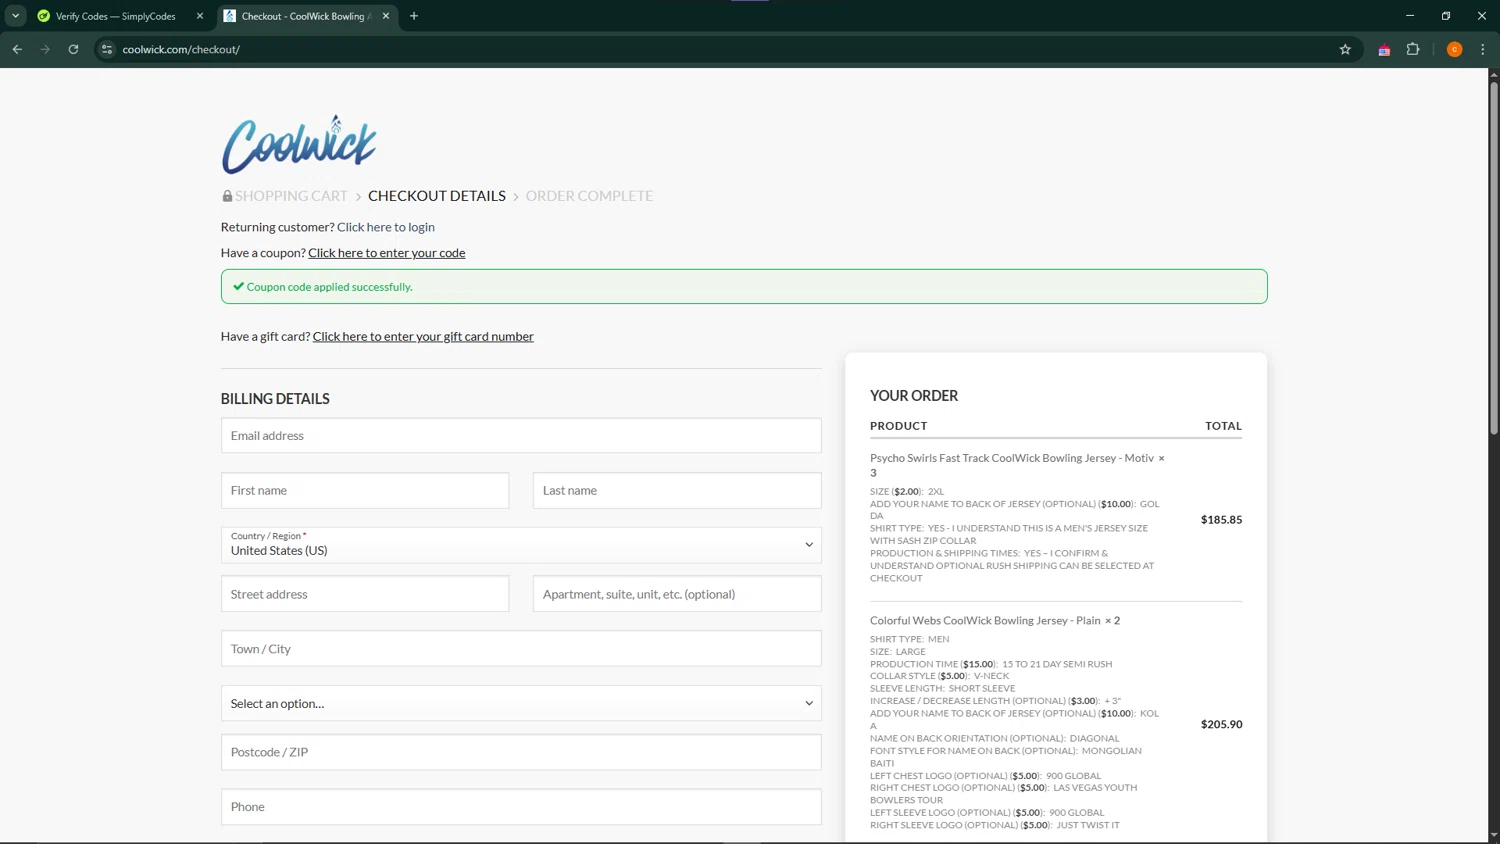Click the Colorful Webs jersey product name

pos(985,620)
